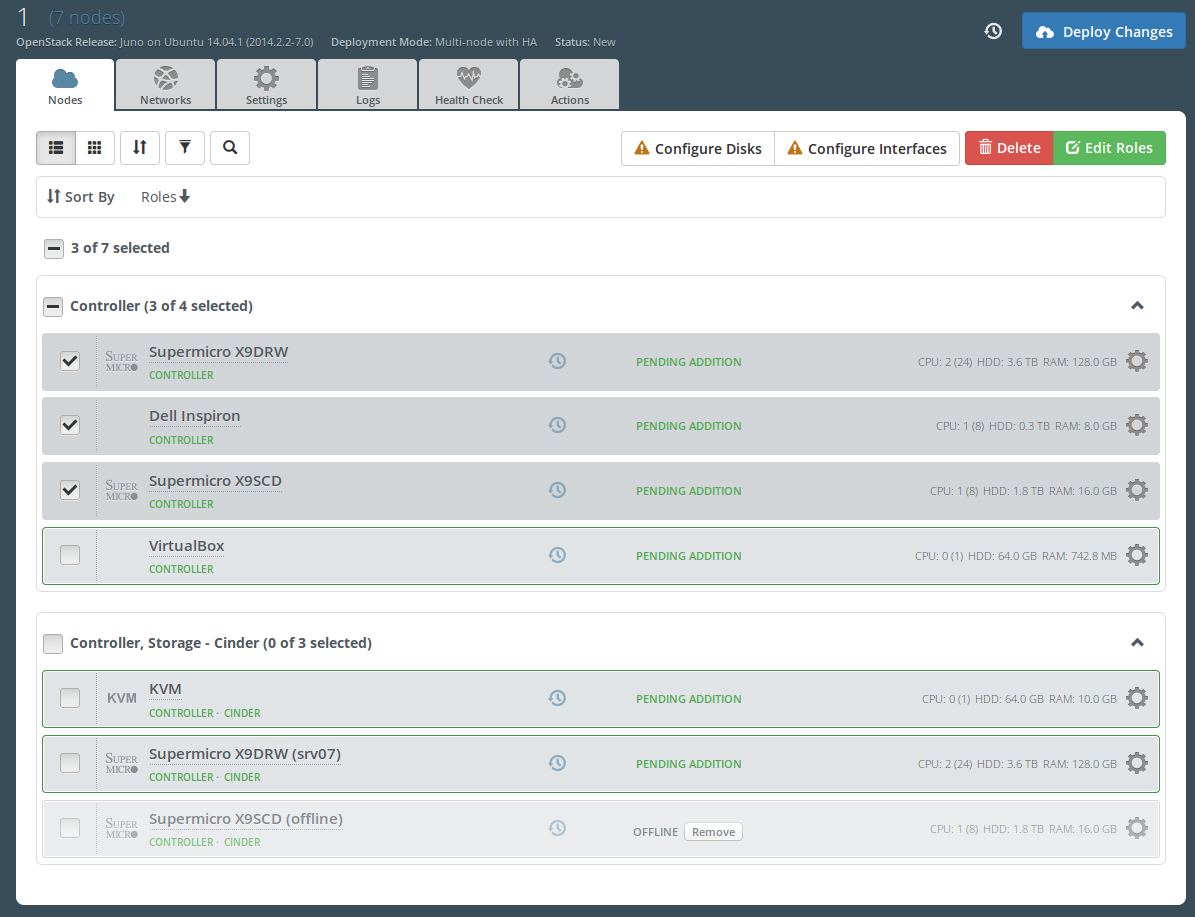This screenshot has width=1195, height=917.
Task: Click the Deploy Changes button
Action: pos(1104,31)
